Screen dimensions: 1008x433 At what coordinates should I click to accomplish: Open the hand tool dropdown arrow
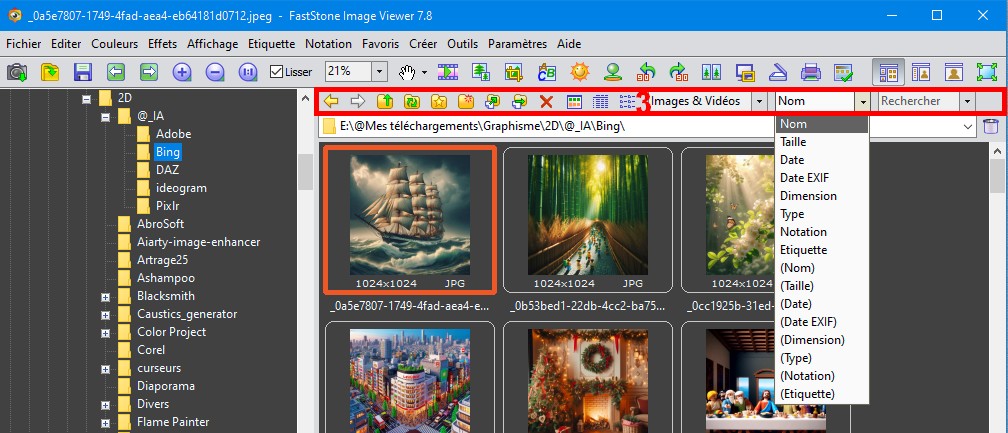point(425,72)
